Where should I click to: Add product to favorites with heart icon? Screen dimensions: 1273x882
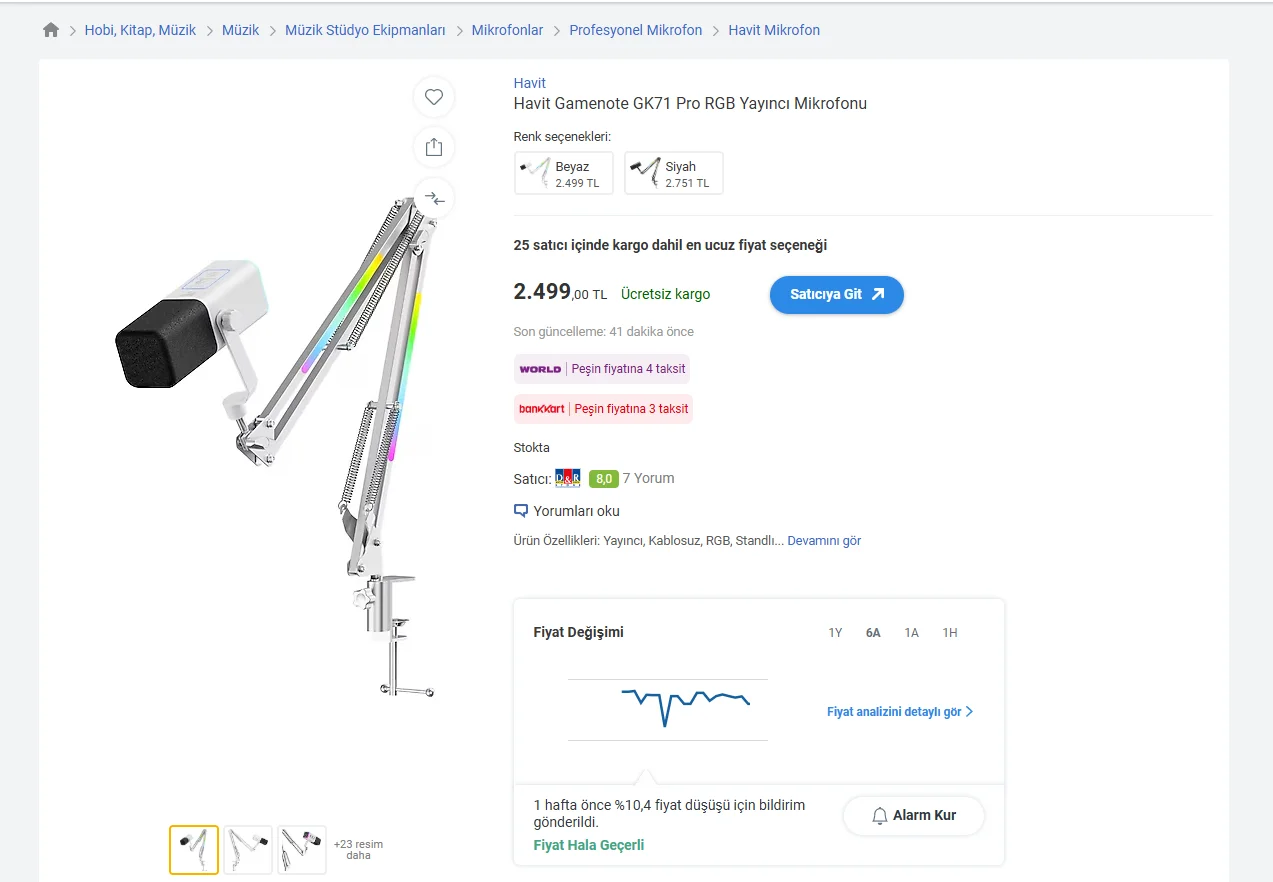pos(434,97)
